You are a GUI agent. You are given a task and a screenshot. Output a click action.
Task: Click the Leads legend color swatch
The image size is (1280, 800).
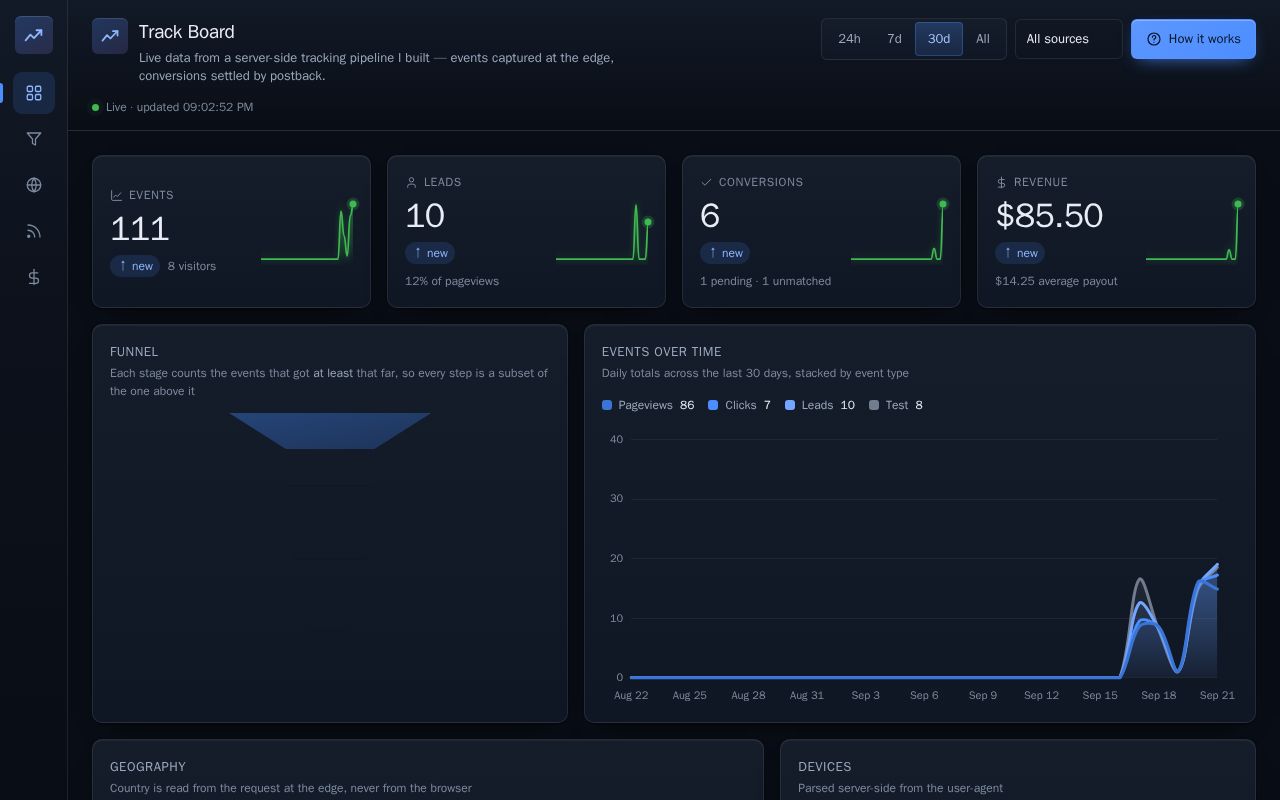(790, 405)
